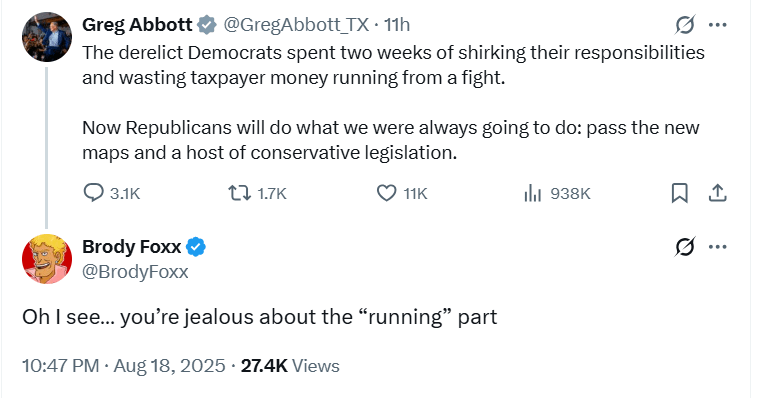Open Greg Abbott's profile picture
The width and height of the screenshot is (760, 398).
coord(47,37)
